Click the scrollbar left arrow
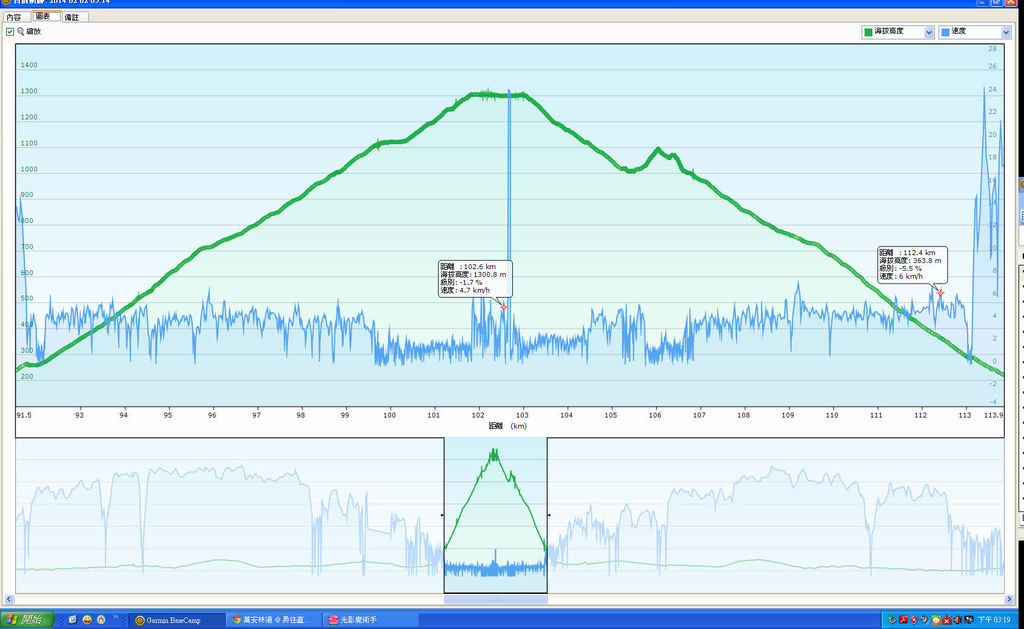Image resolution: width=1024 pixels, height=629 pixels. pyautogui.click(x=8, y=599)
